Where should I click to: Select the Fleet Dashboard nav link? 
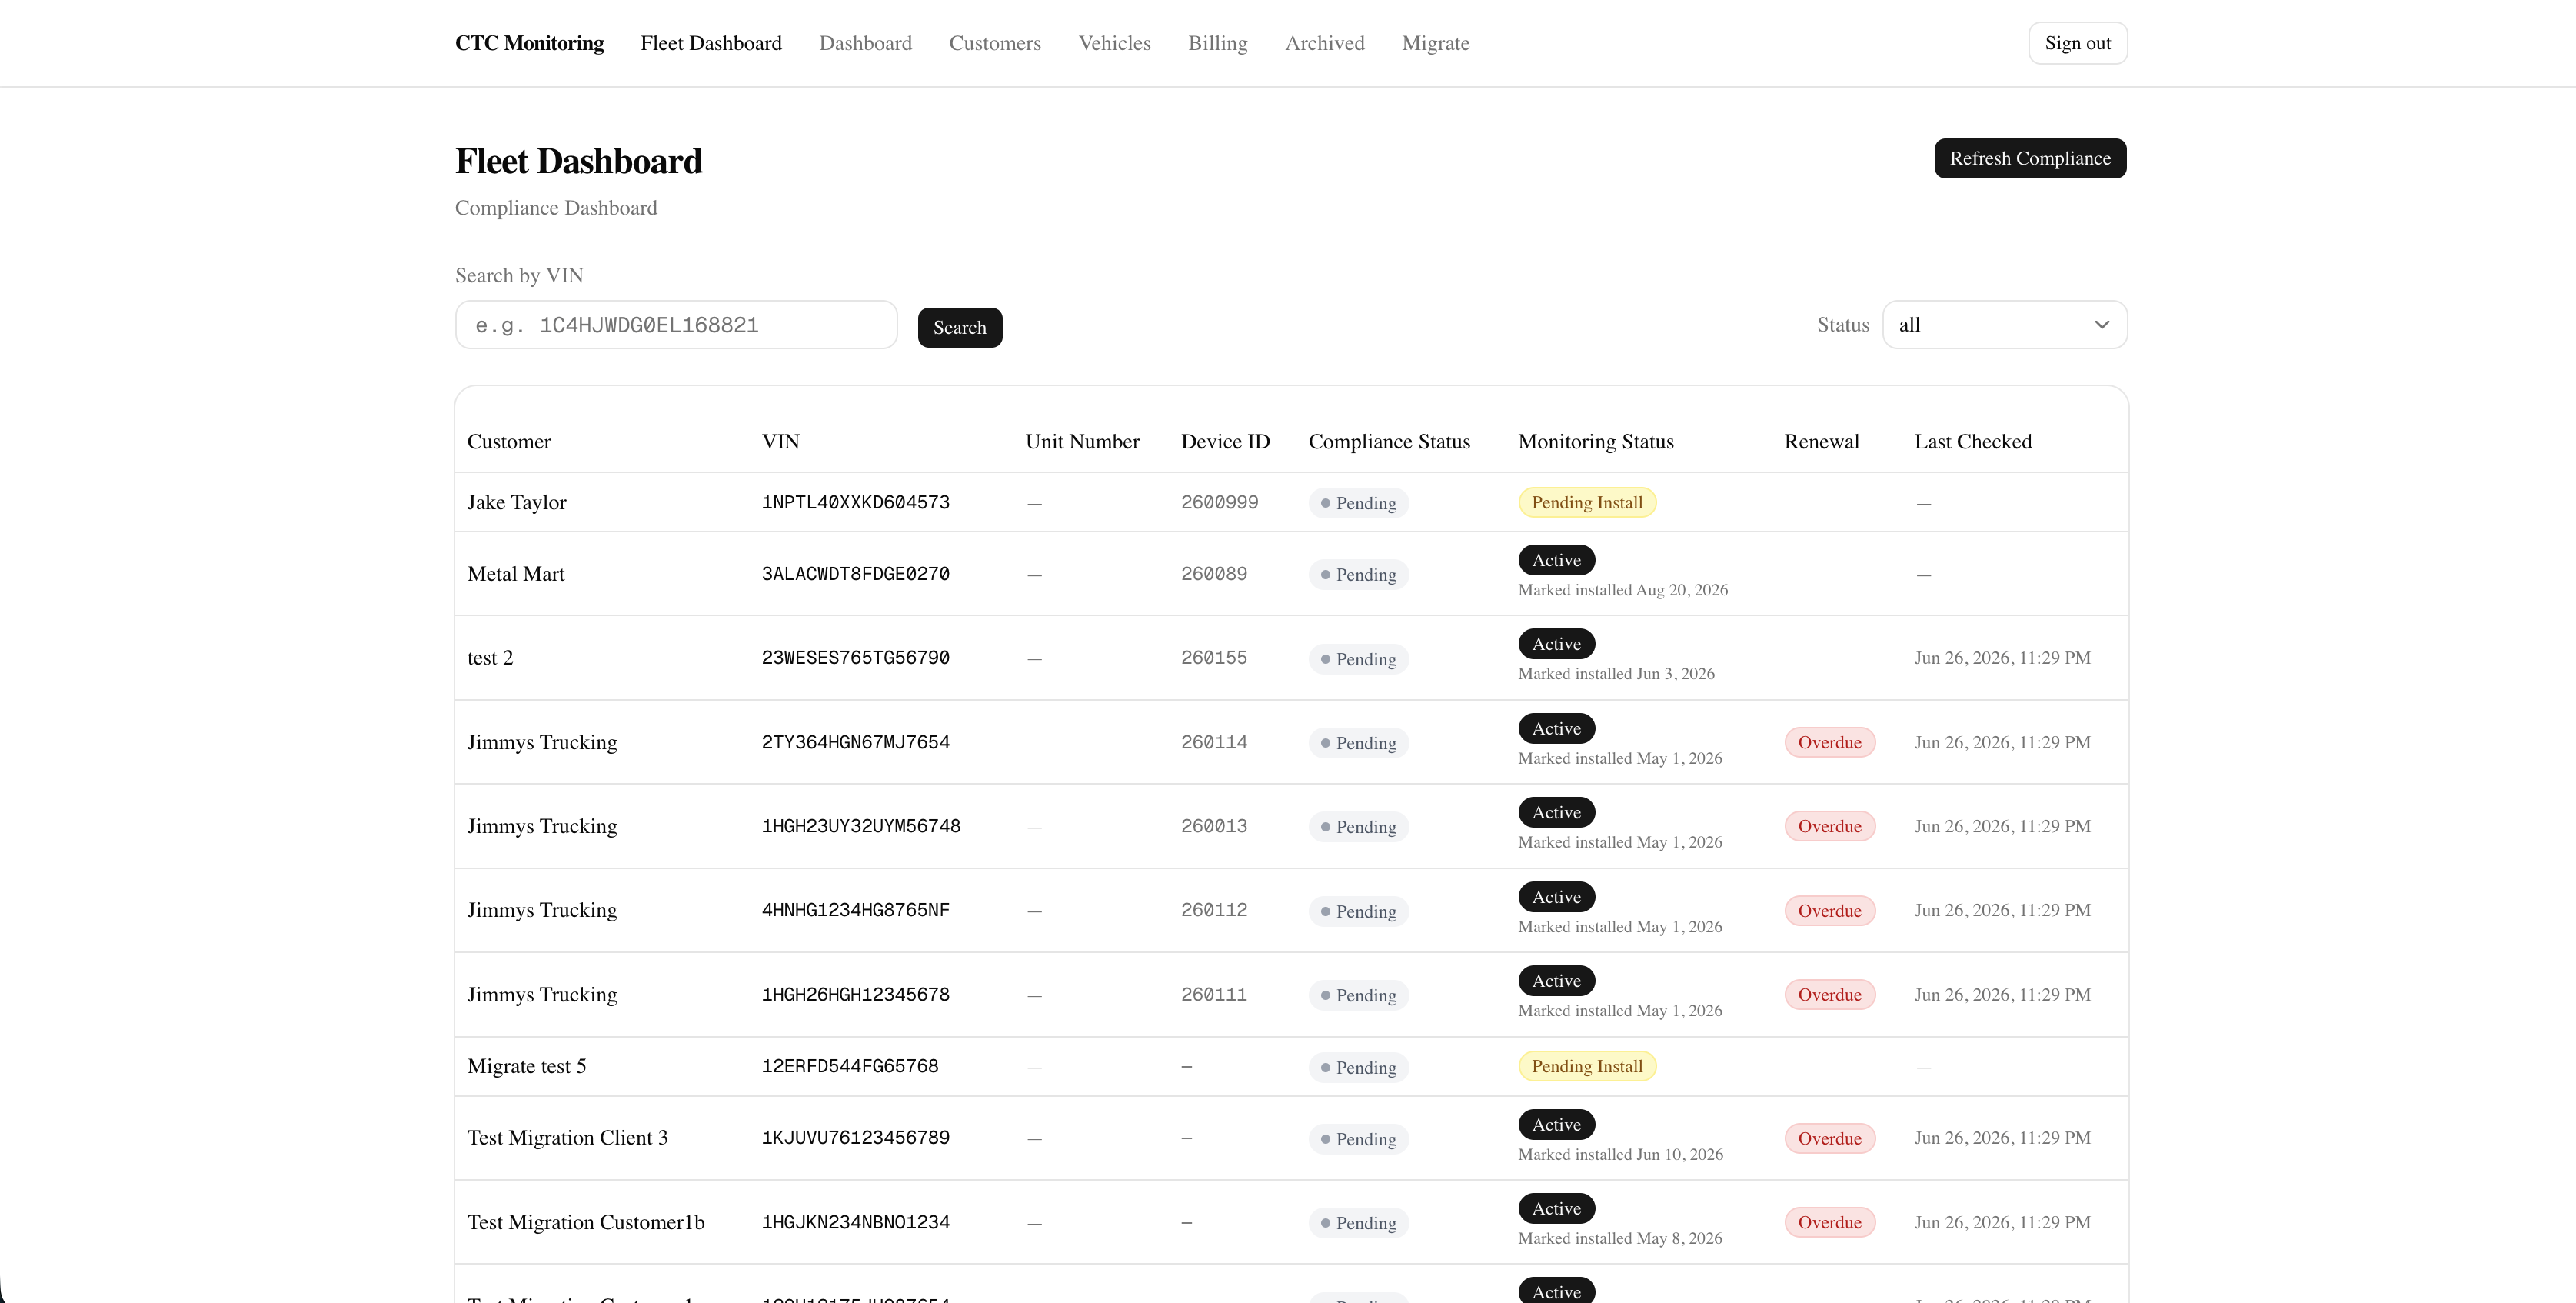click(x=711, y=43)
